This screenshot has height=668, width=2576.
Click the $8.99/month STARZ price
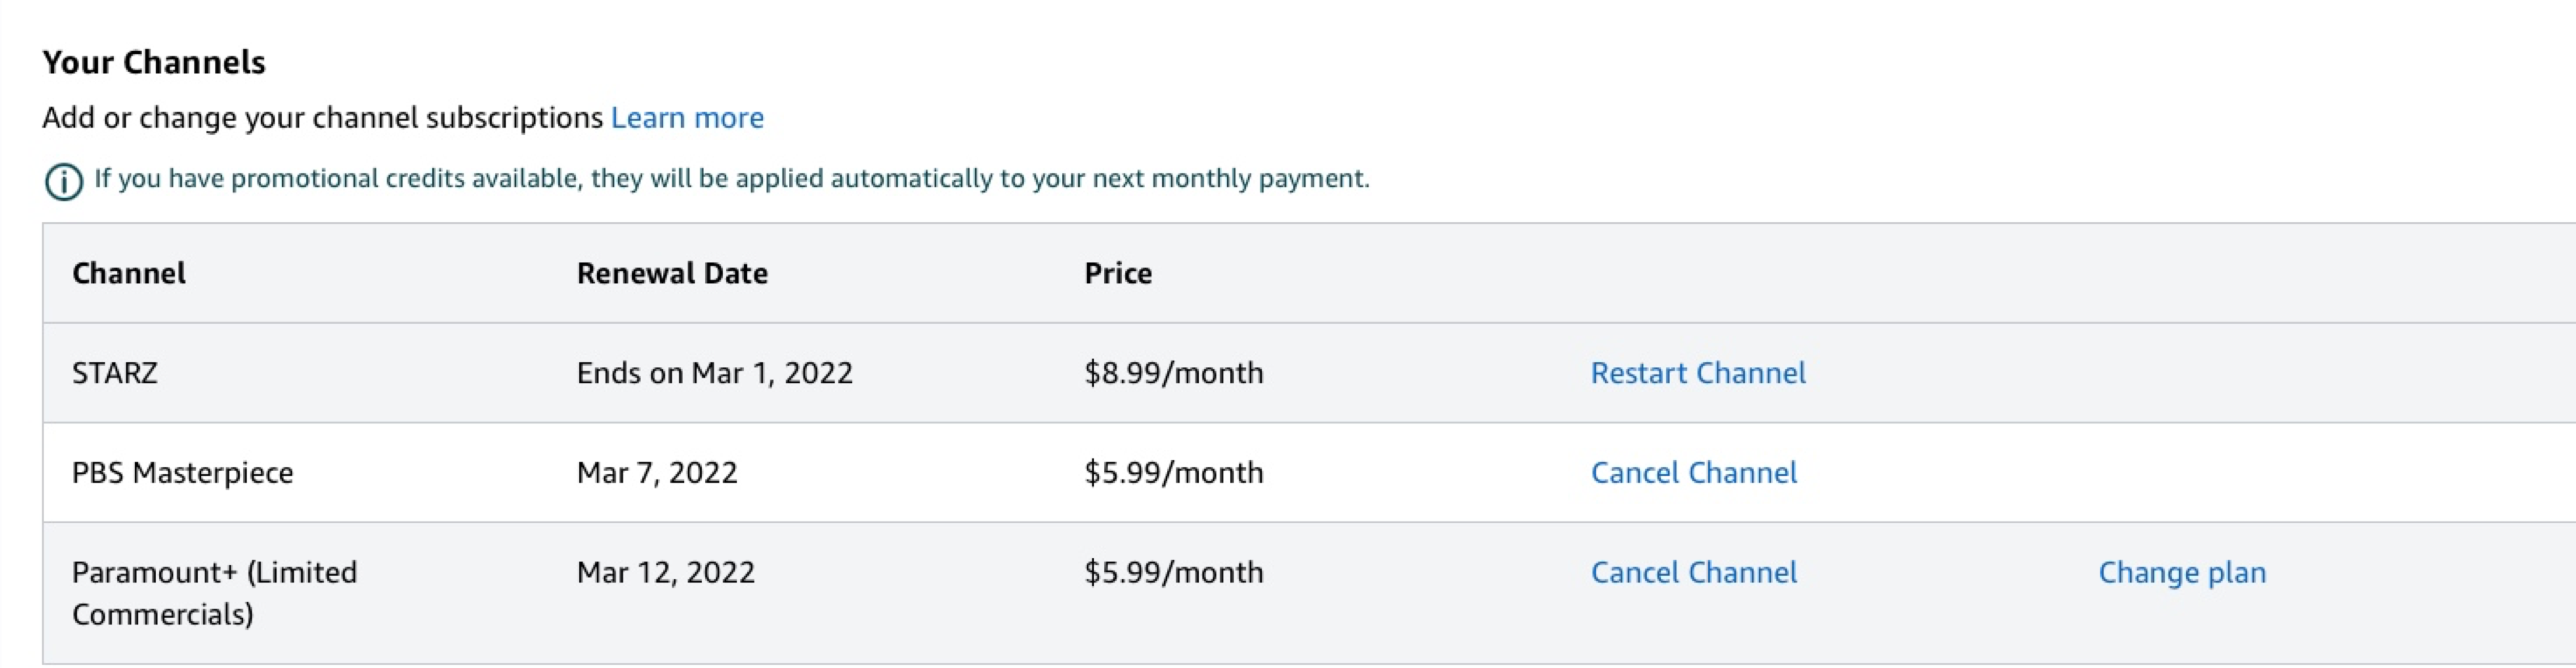tap(1173, 373)
